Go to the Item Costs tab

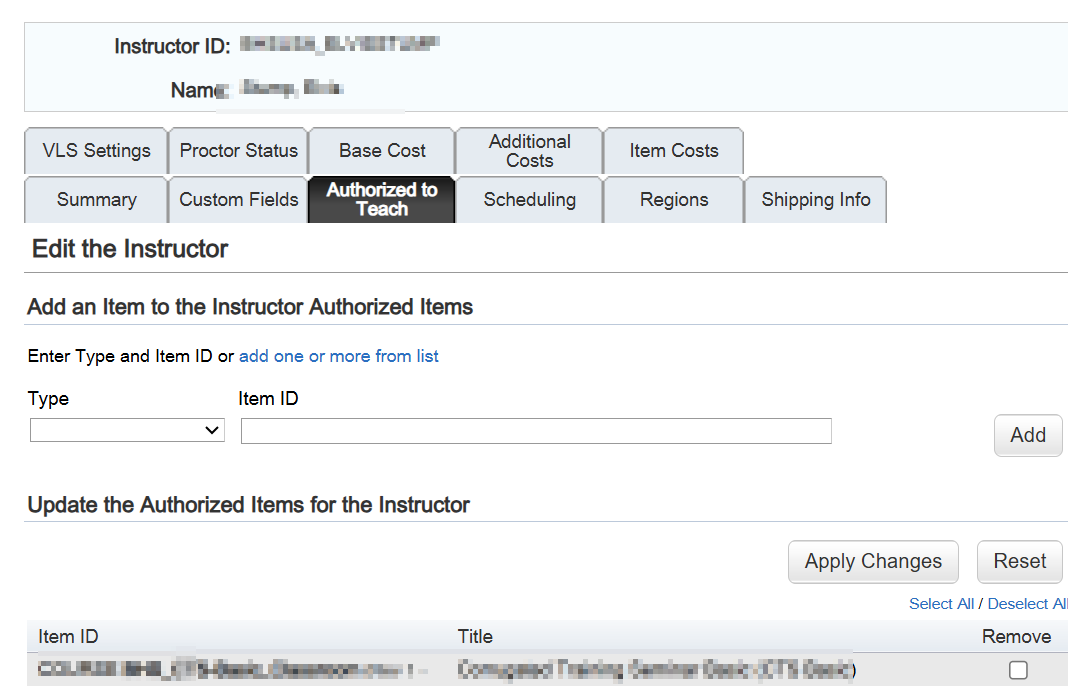tap(673, 151)
